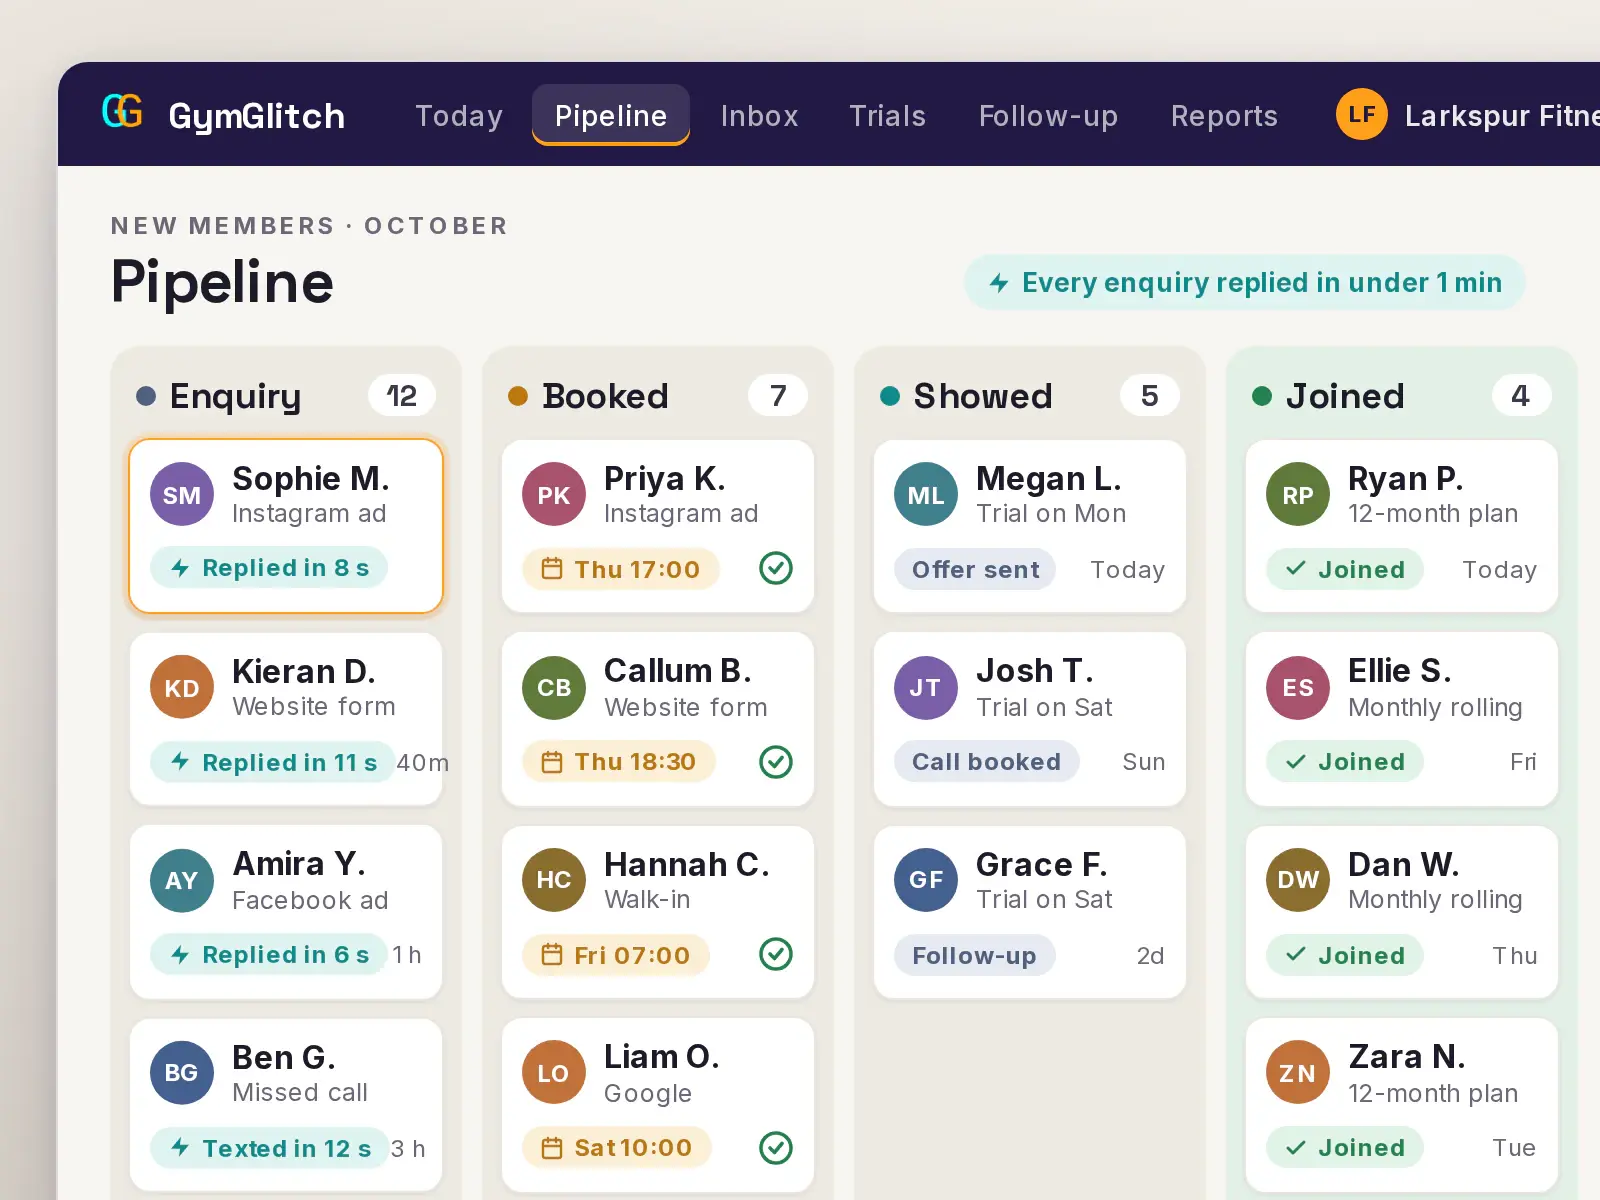Image resolution: width=1600 pixels, height=1200 pixels.
Task: Click Fri 07:00 booking chip for Hannah C.
Action: (616, 955)
